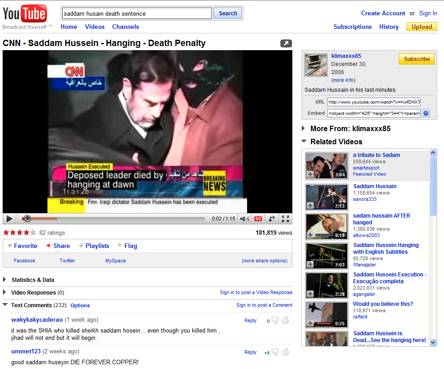This screenshot has width=444, height=369.
Task: Add 'a tribute to Sadam' to queue
Action: (x=310, y=174)
